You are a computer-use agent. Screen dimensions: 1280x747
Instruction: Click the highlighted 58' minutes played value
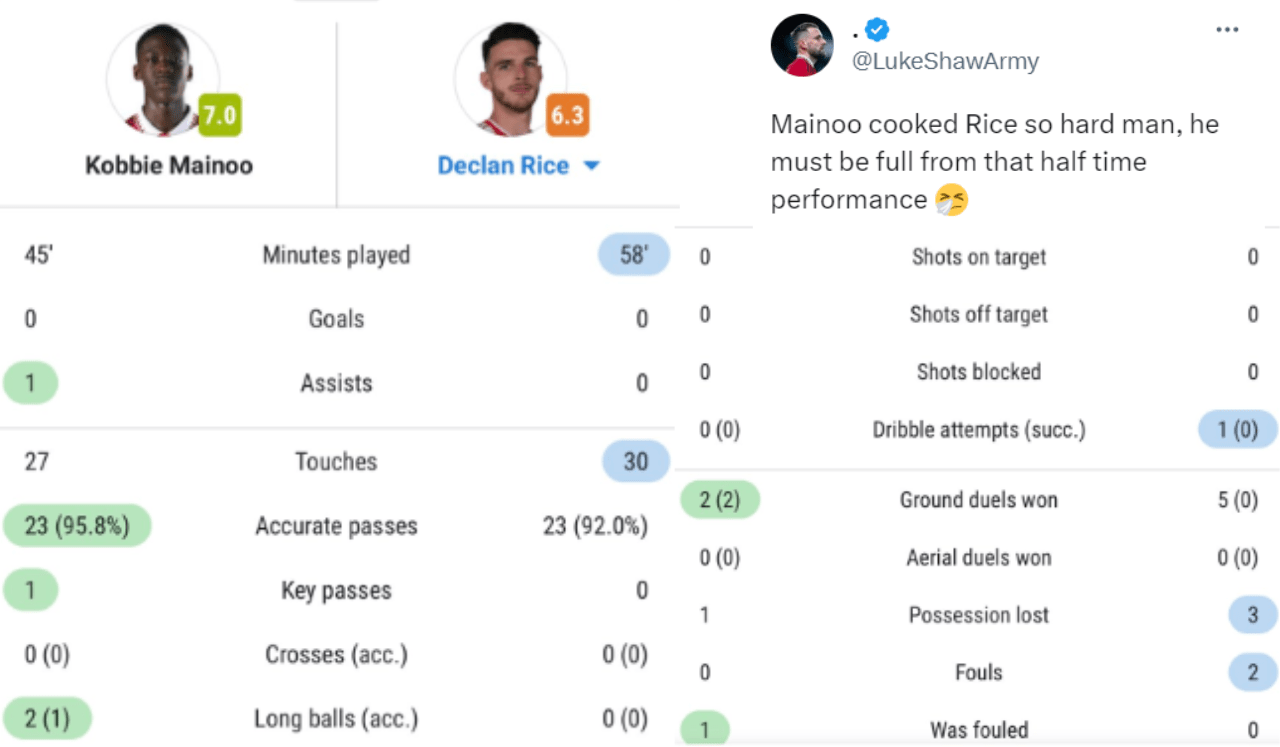coord(633,255)
